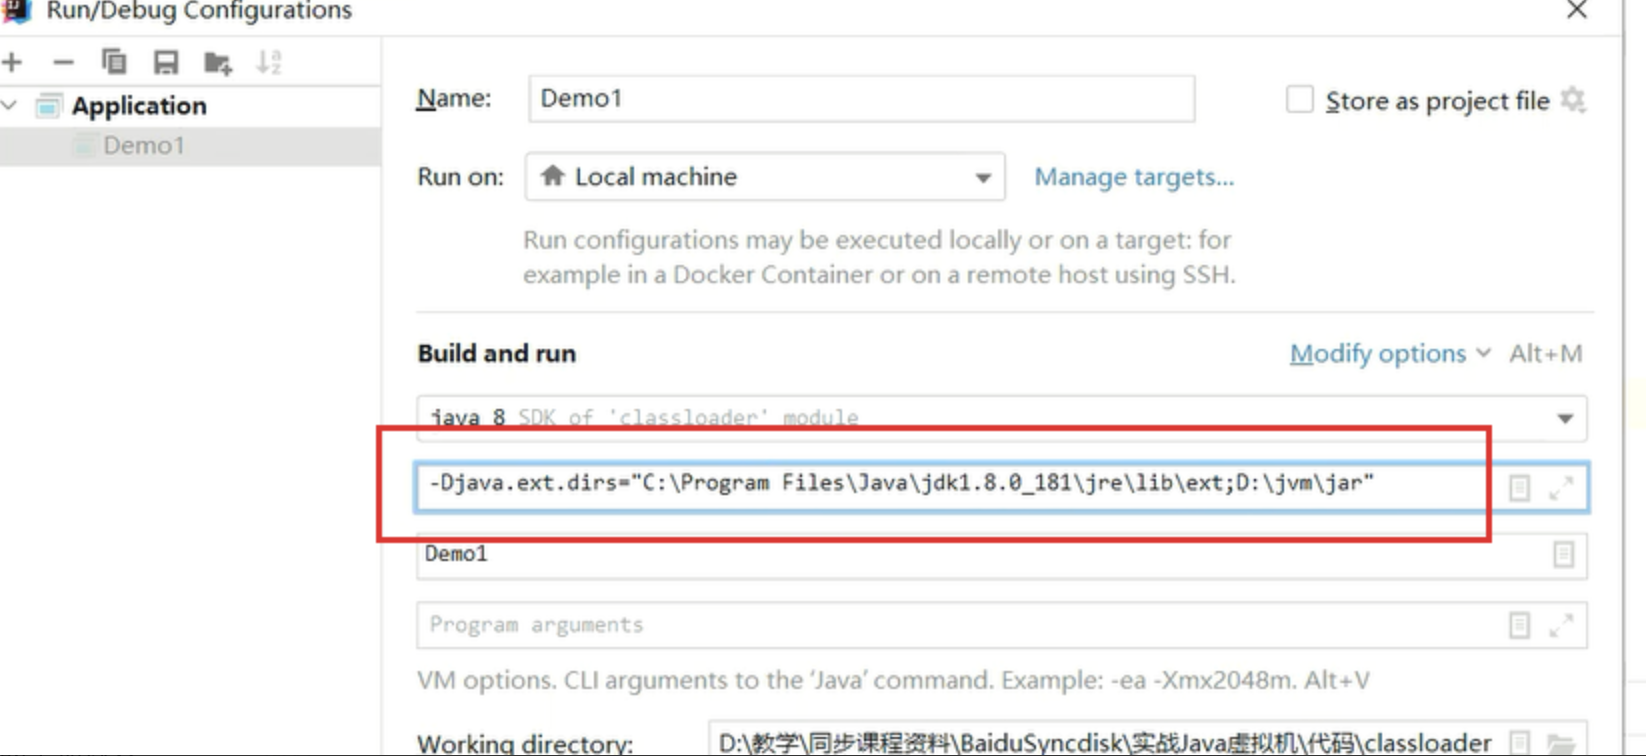Open the Manage targets link
This screenshot has width=1646, height=756.
point(1134,177)
